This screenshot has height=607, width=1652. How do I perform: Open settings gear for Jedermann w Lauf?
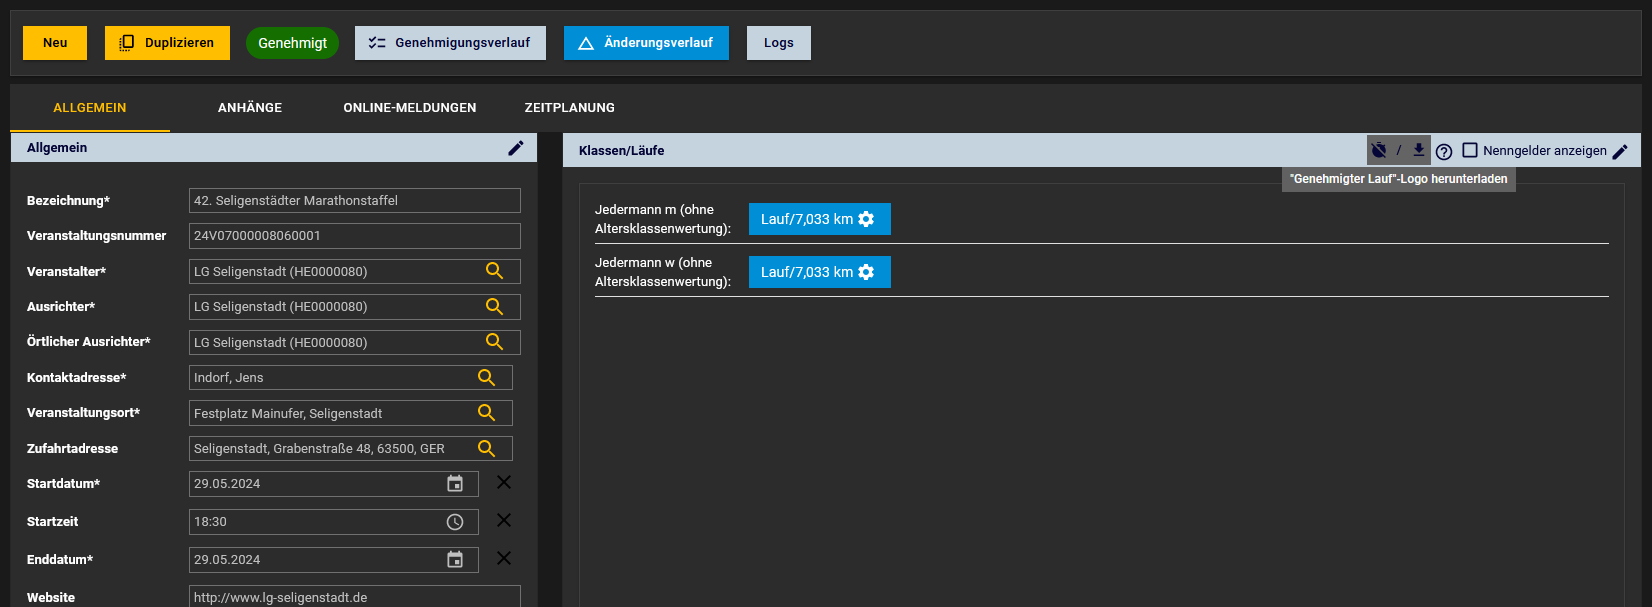click(x=866, y=272)
